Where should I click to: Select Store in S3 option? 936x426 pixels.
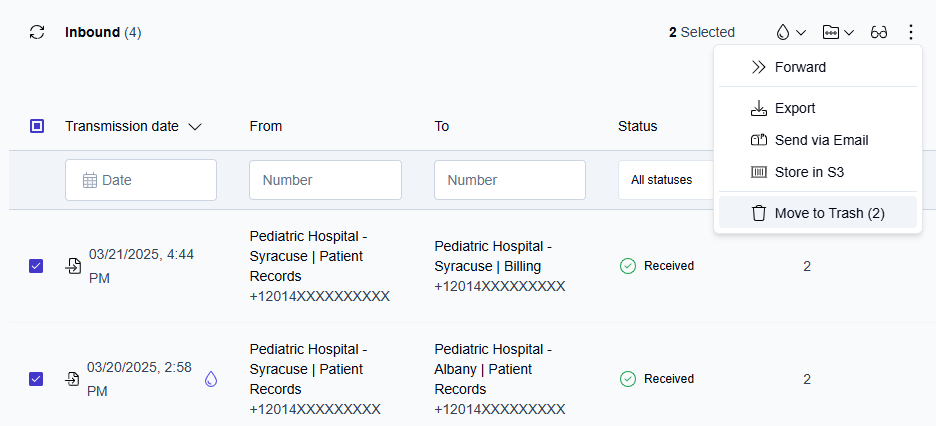[809, 172]
